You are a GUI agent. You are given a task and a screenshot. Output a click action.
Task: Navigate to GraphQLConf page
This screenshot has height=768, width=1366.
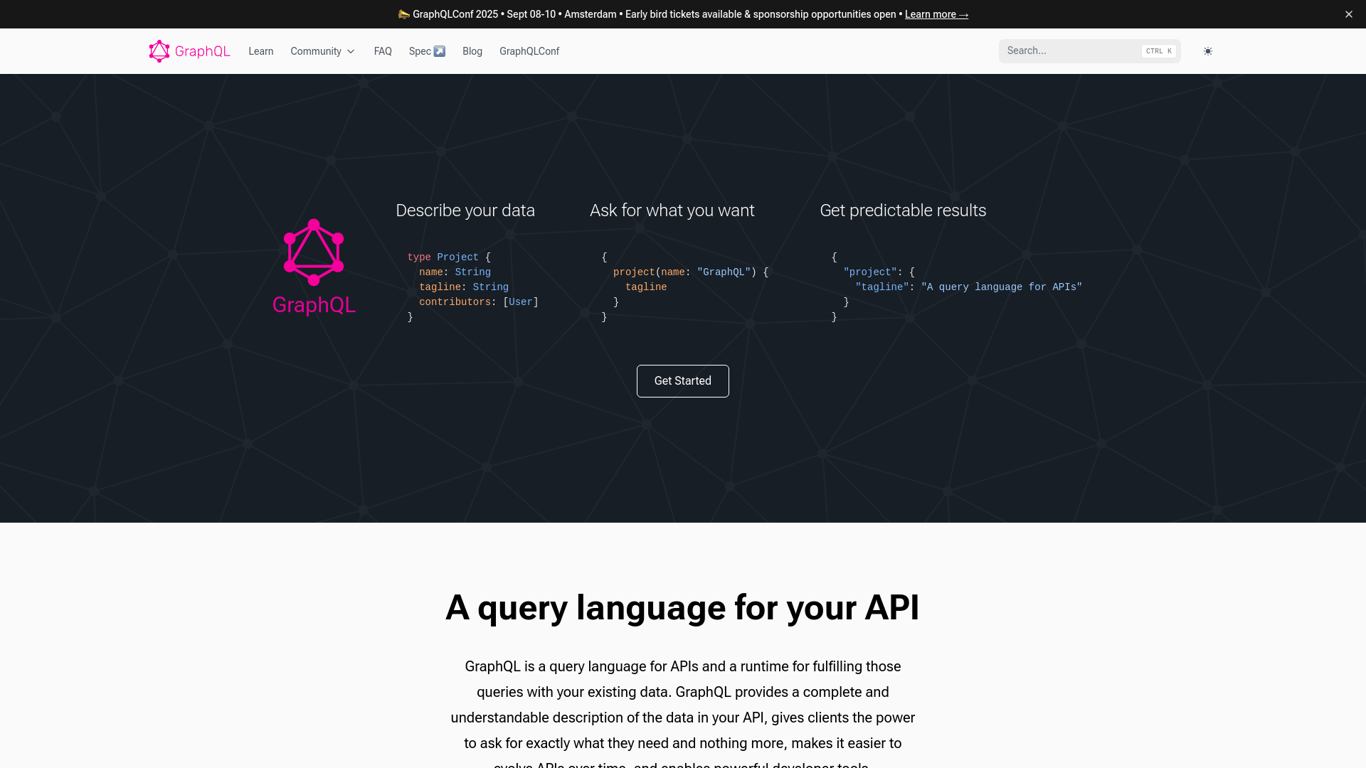click(529, 51)
